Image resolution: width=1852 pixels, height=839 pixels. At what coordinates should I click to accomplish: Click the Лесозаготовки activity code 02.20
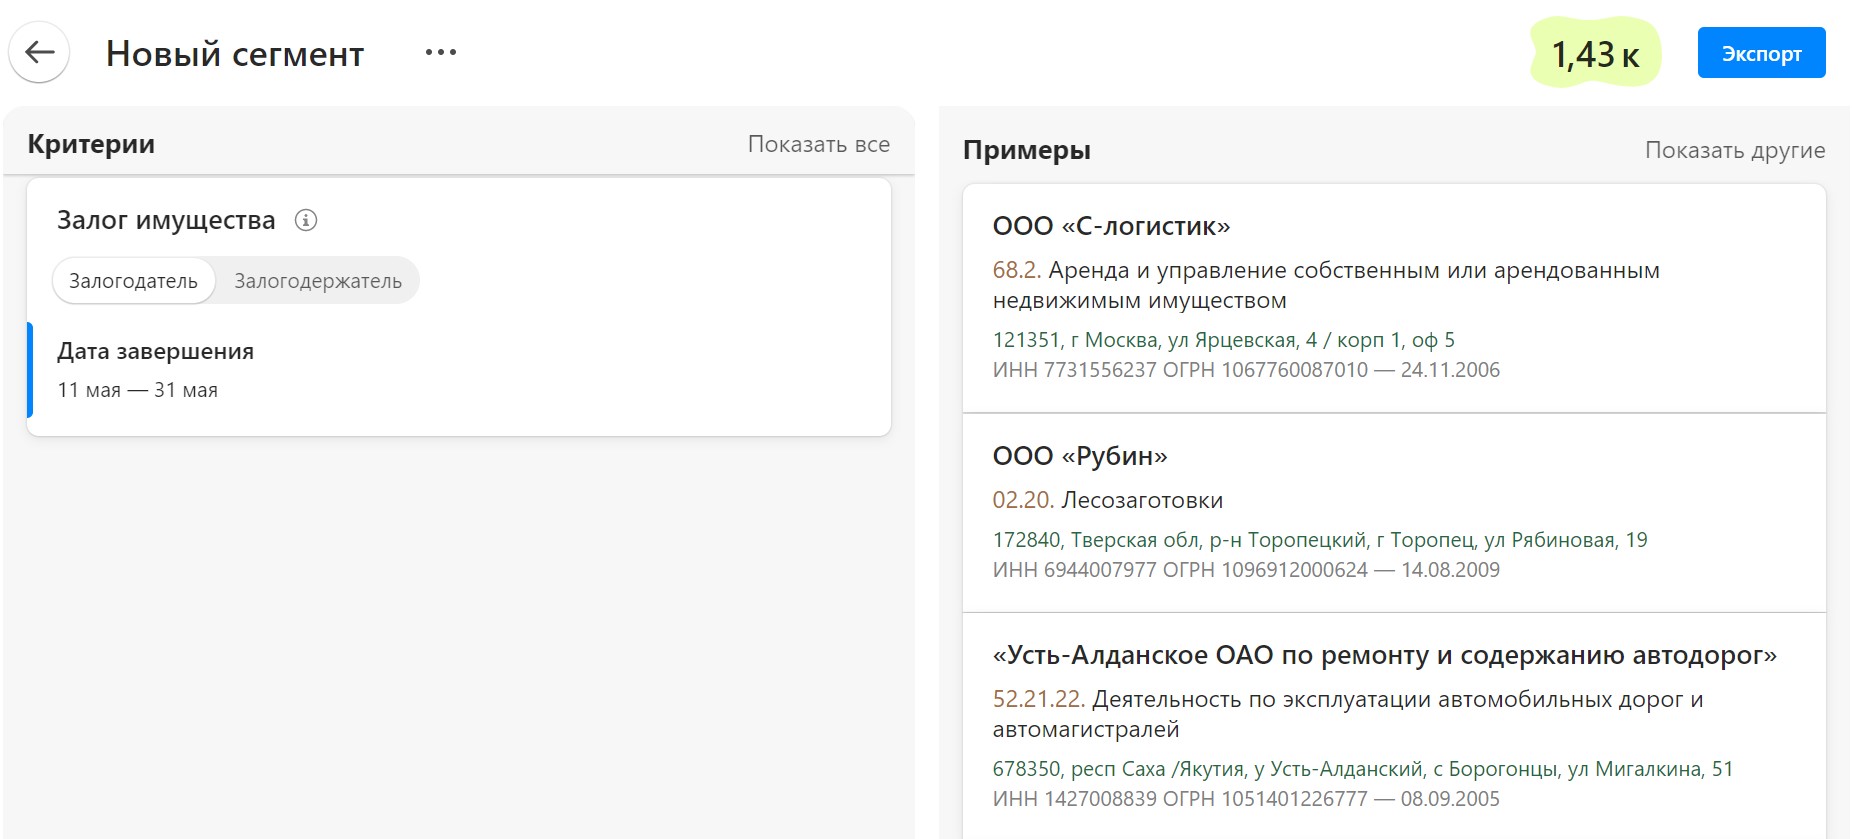click(1023, 500)
